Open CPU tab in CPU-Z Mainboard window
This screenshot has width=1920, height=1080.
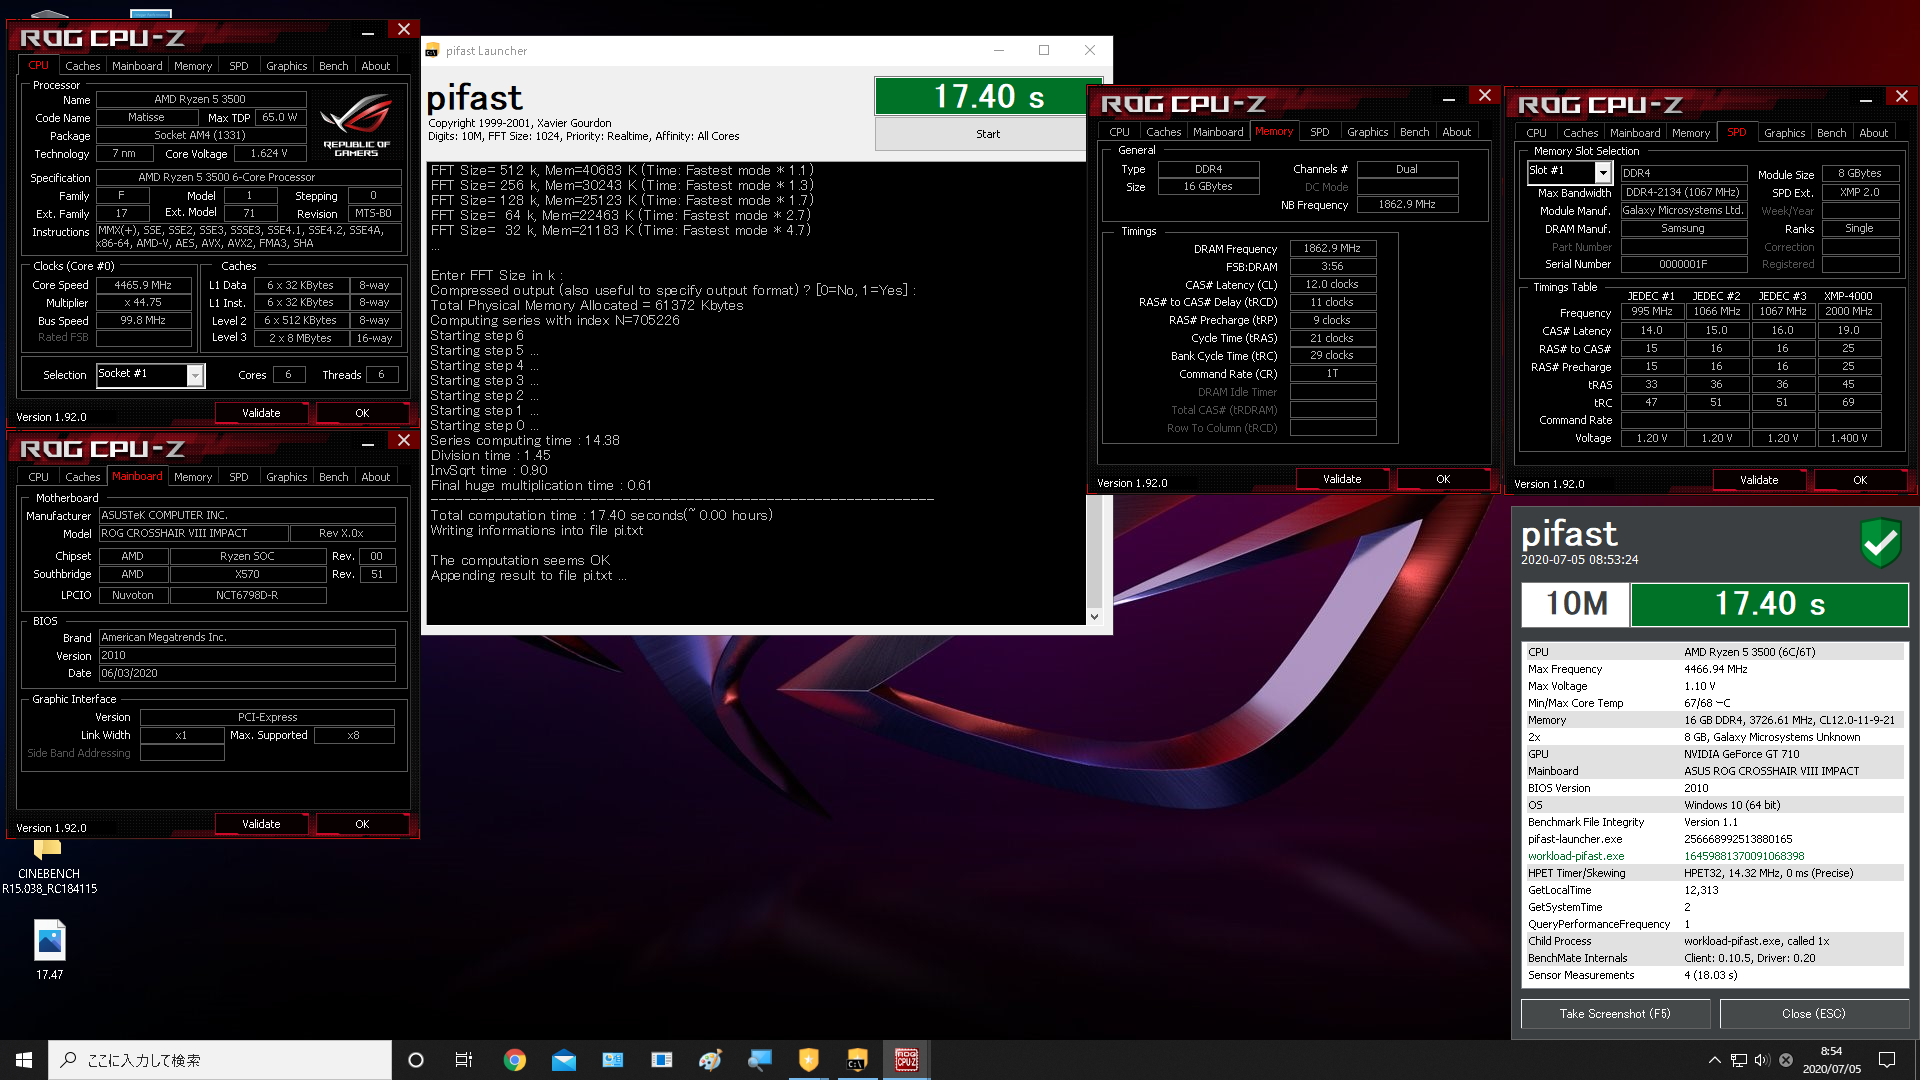click(38, 477)
